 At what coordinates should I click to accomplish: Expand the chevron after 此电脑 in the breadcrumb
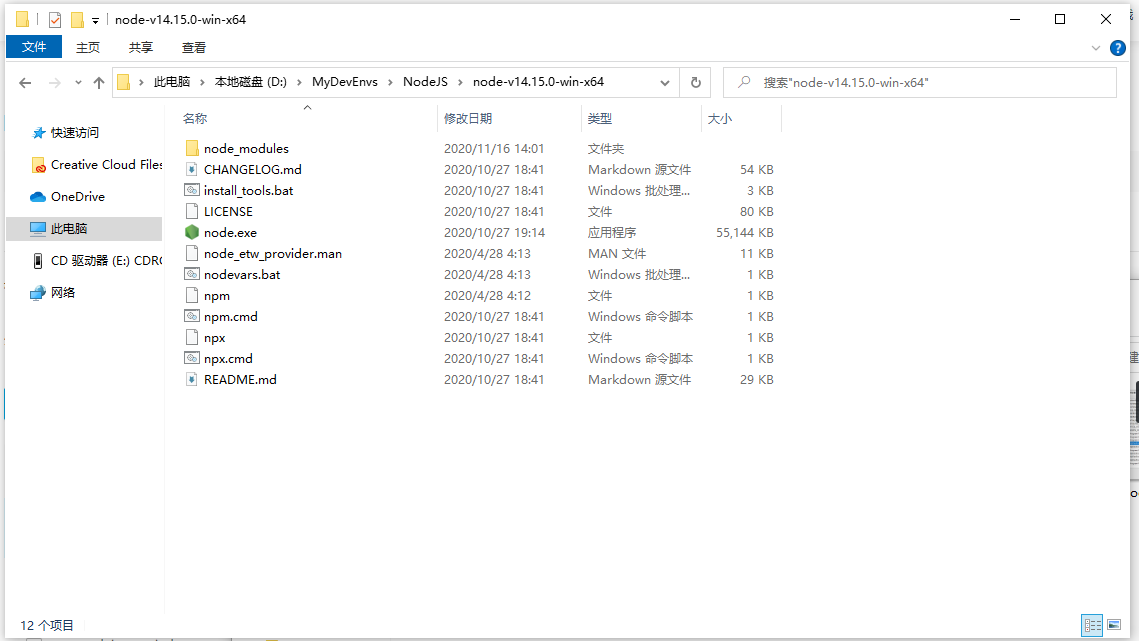click(x=202, y=82)
